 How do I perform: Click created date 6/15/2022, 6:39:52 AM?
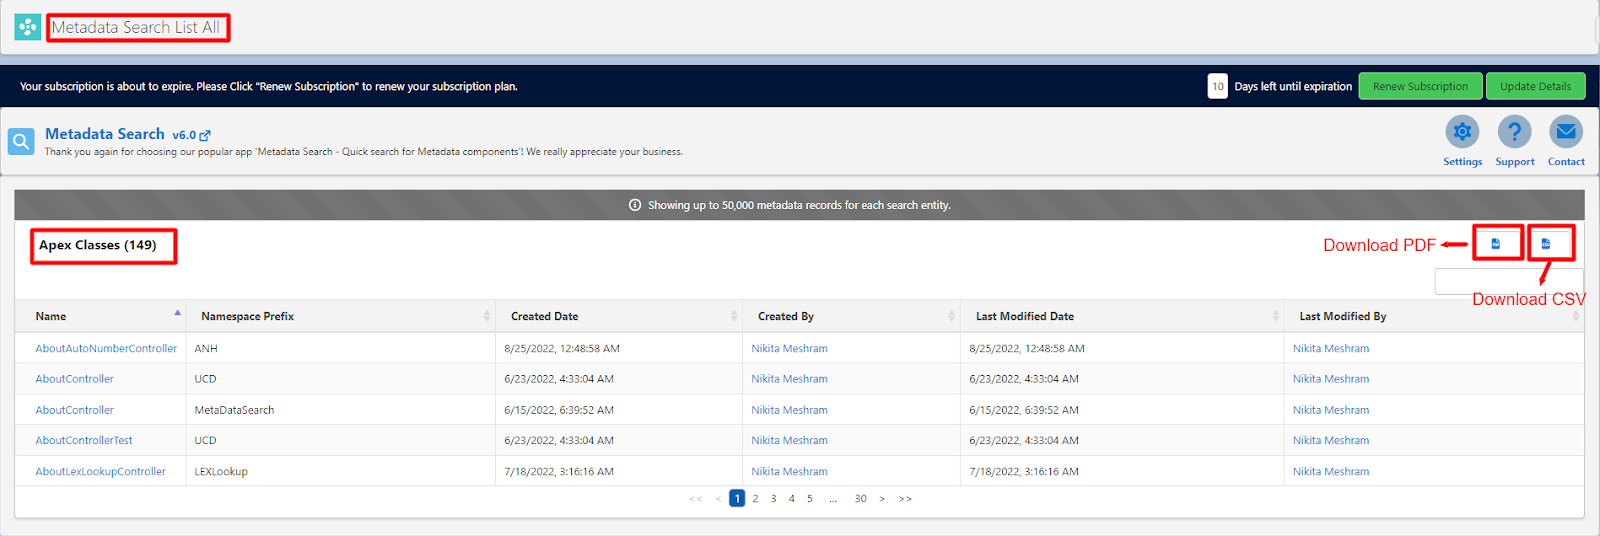(559, 410)
